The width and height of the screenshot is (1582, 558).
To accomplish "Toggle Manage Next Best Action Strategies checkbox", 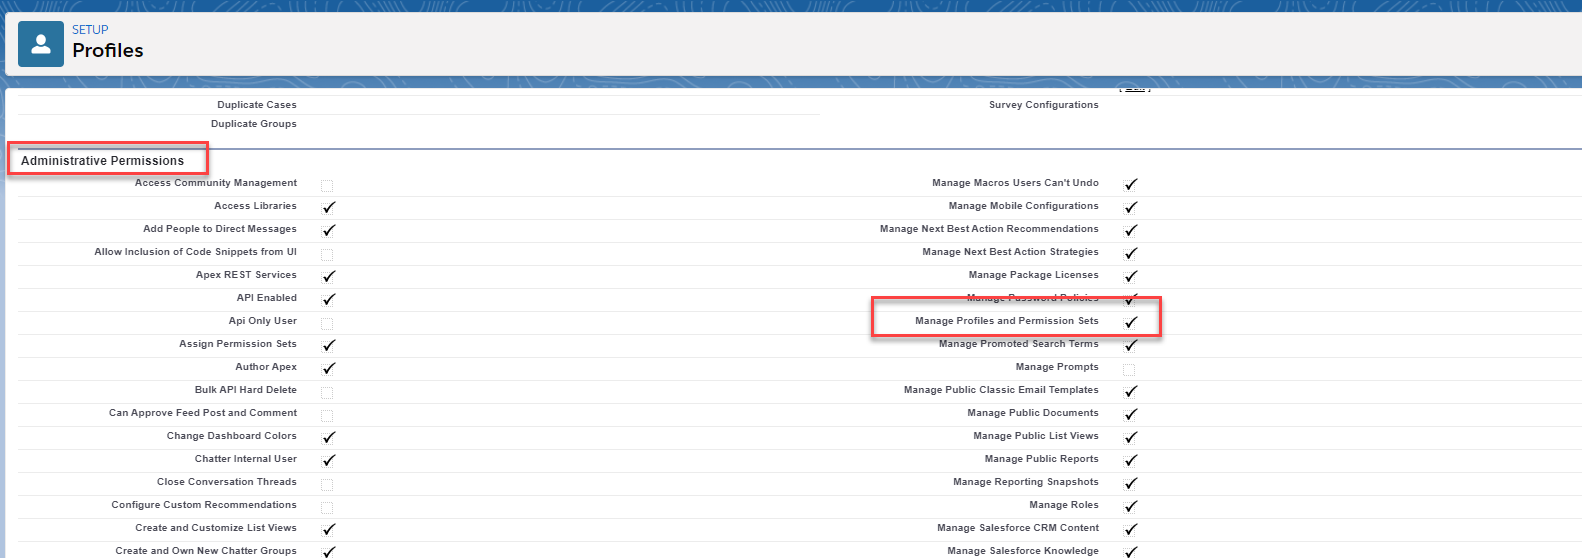I will coord(1130,253).
